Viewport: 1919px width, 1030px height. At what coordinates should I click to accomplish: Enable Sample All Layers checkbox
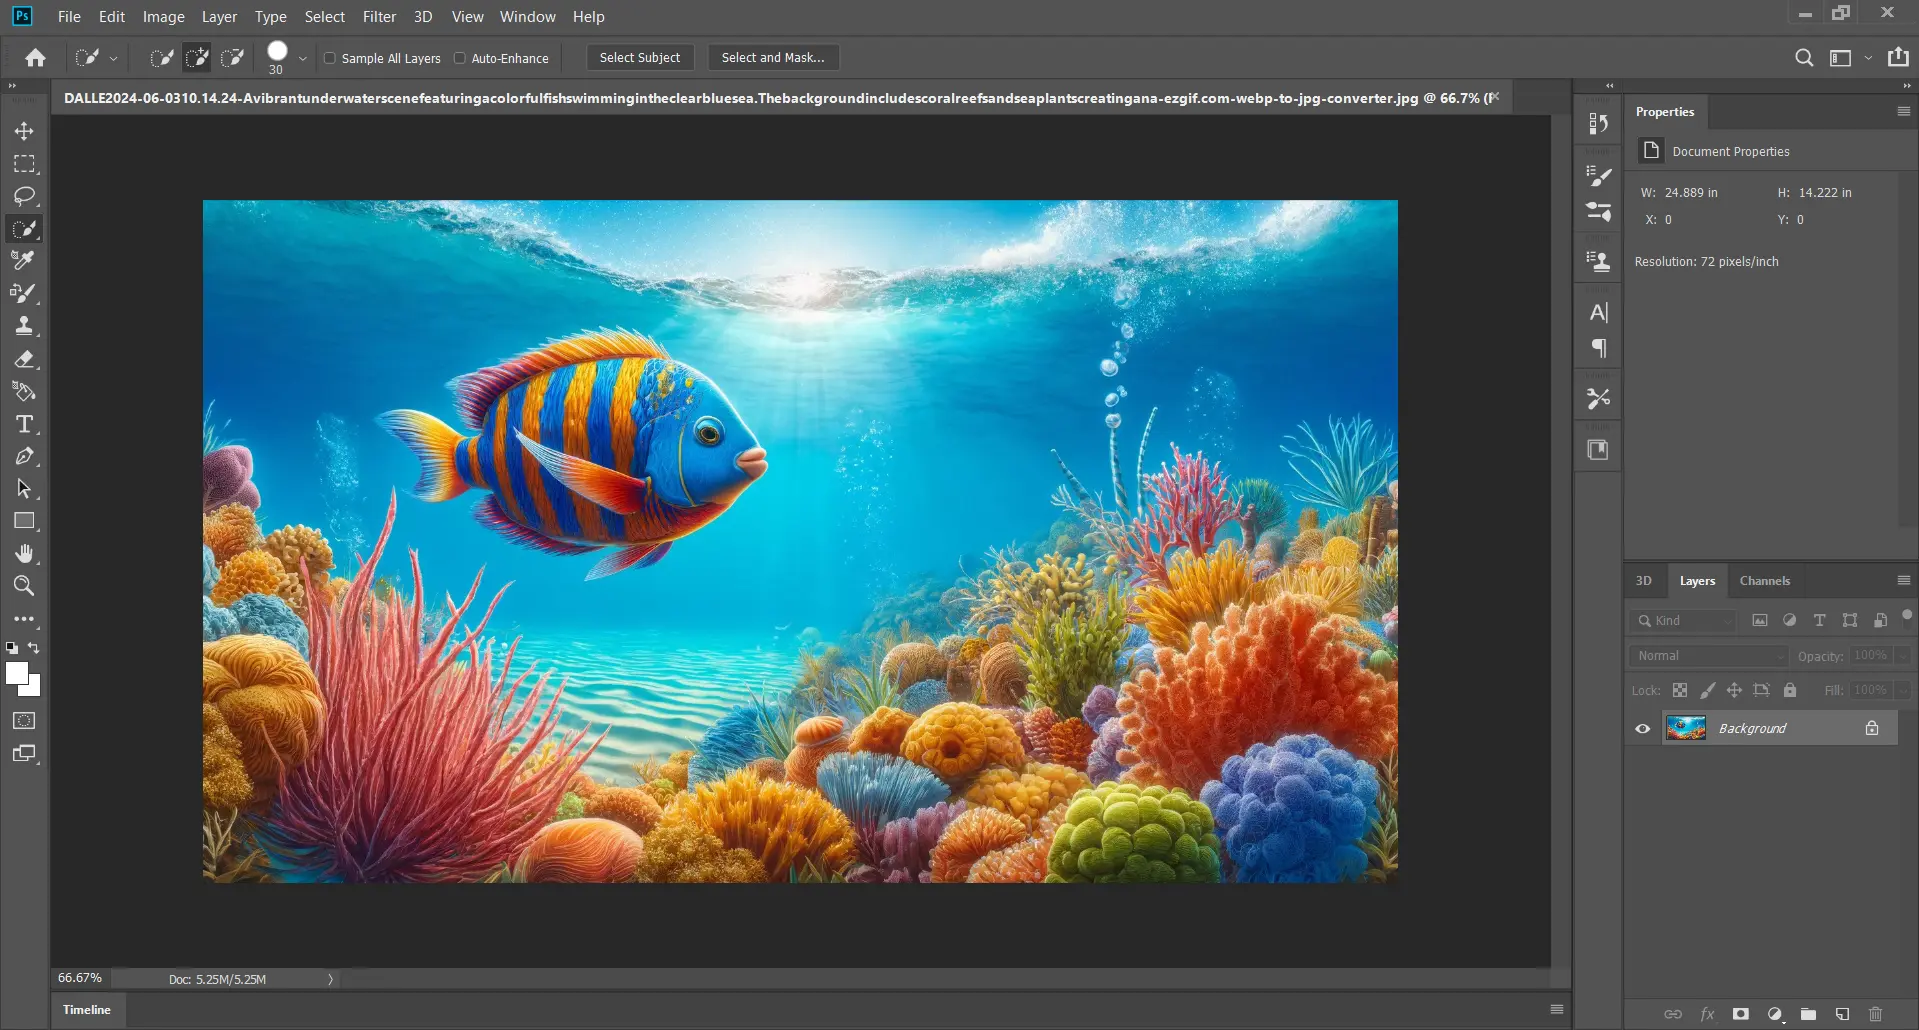point(330,58)
